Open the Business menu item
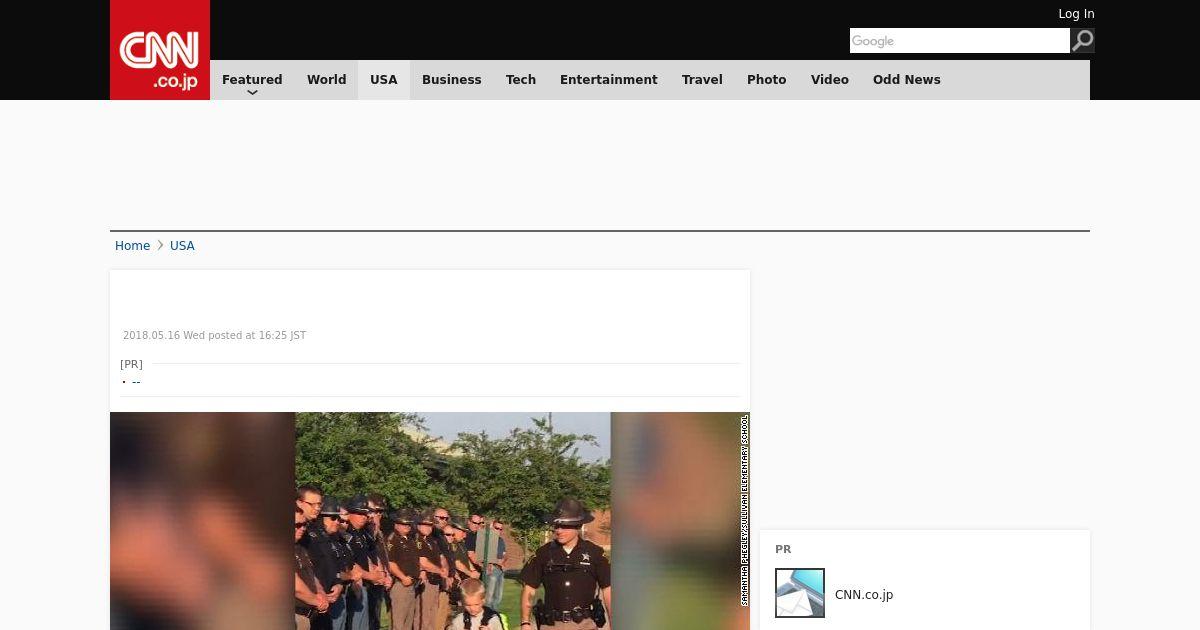The image size is (1200, 630). point(452,80)
